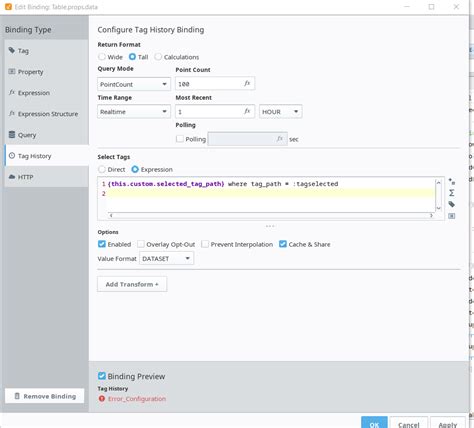Click the tag browser icon beside editor
474x428 pixels.
pos(452,204)
